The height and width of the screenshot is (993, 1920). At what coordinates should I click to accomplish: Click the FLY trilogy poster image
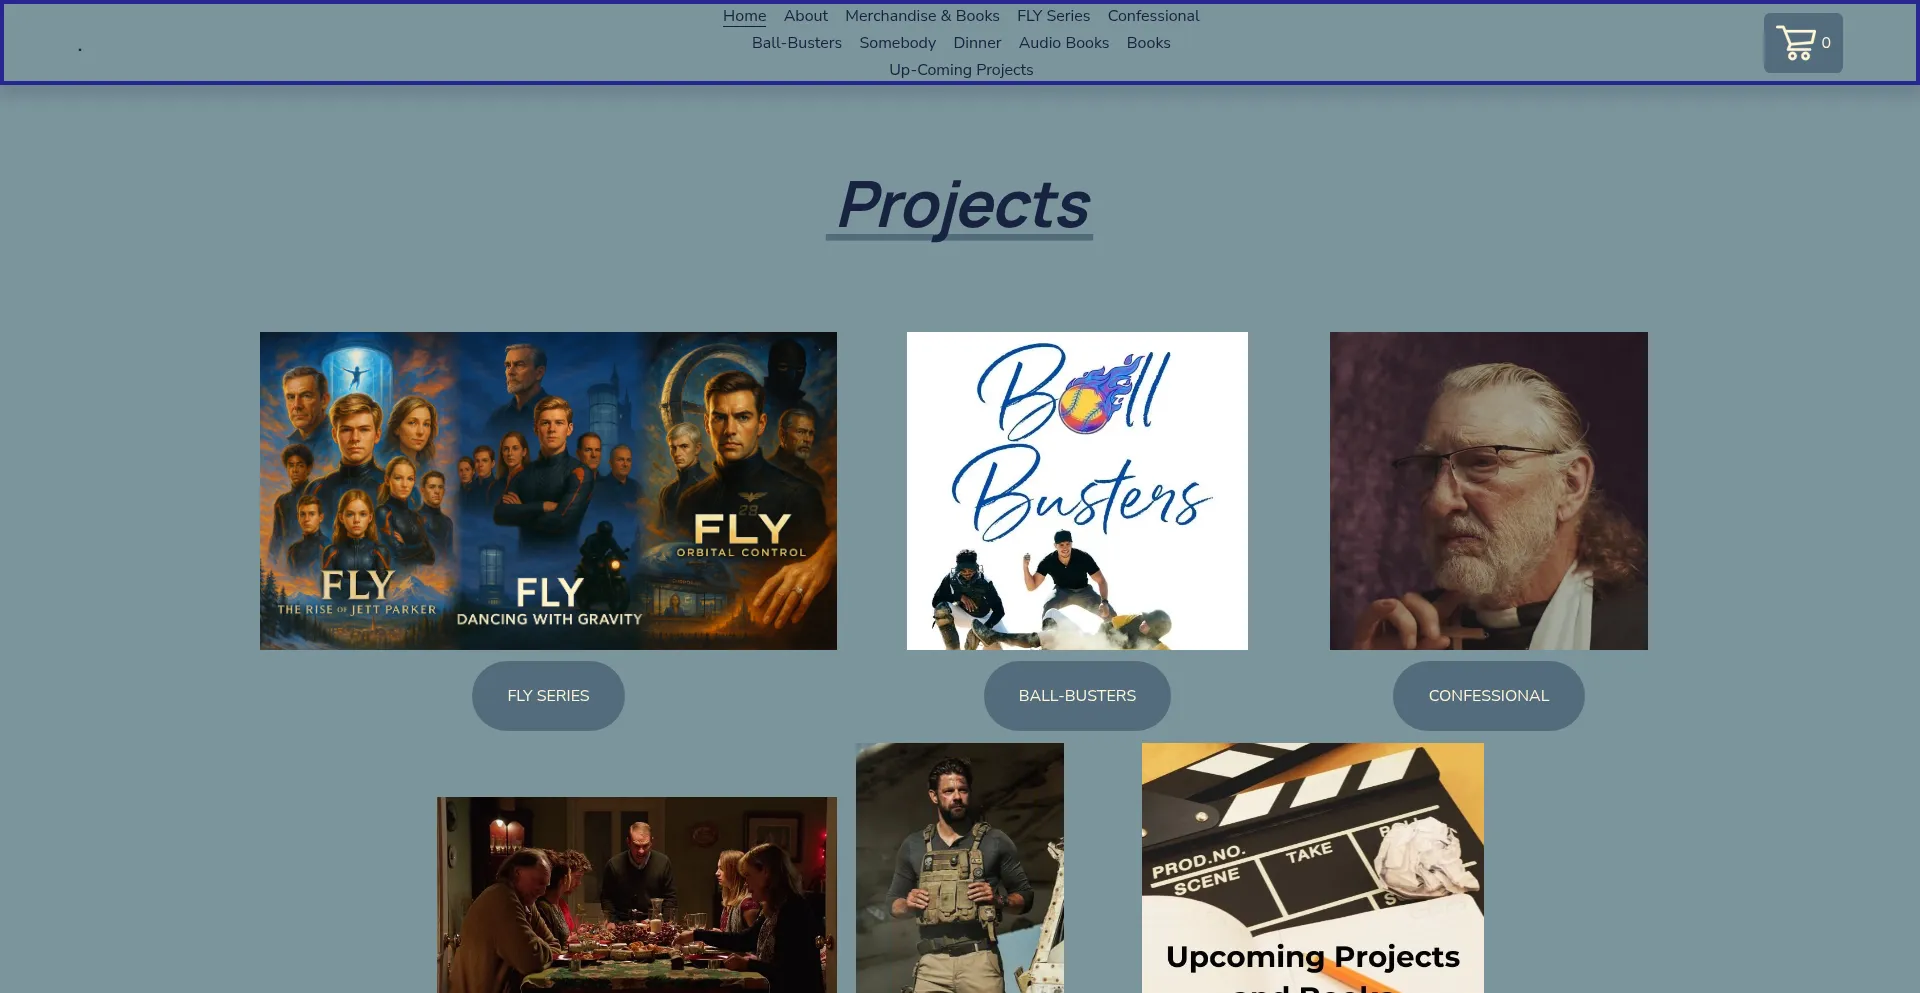(x=548, y=491)
